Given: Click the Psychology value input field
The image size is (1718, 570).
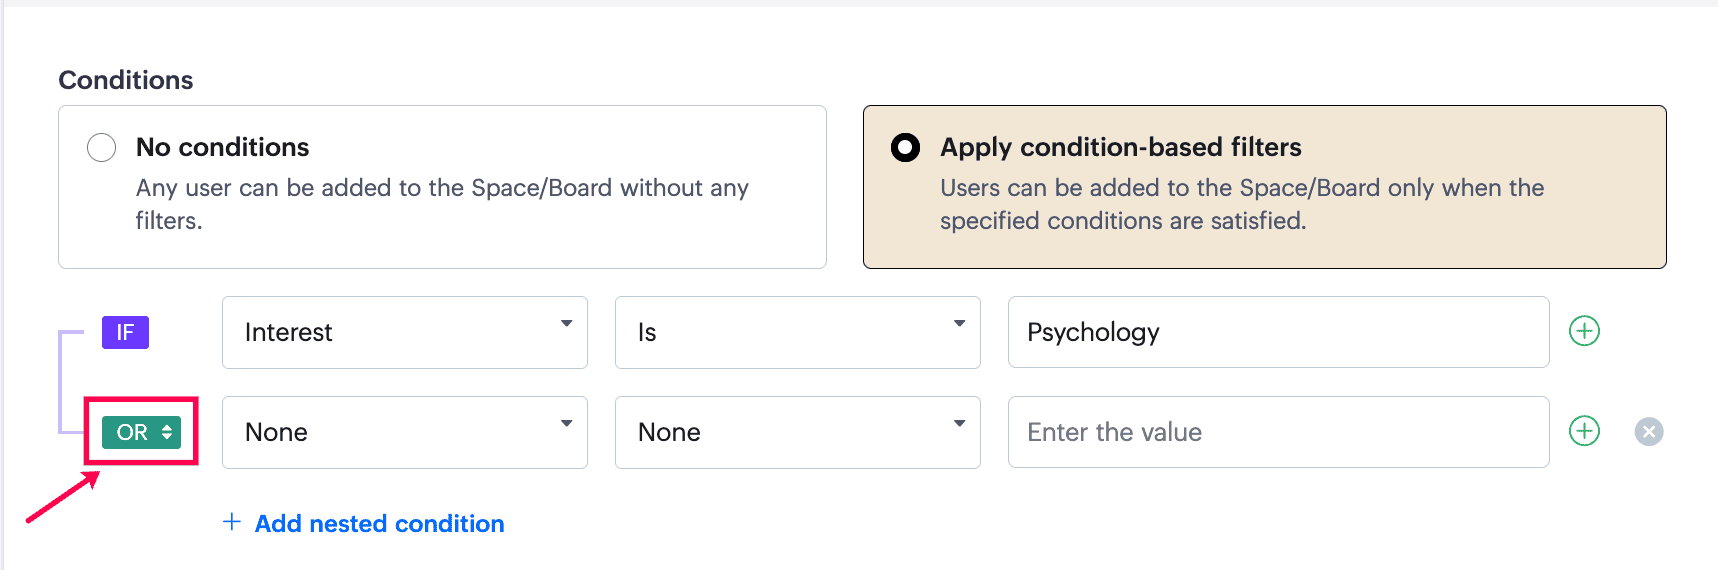Looking at the screenshot, I should click(x=1278, y=332).
